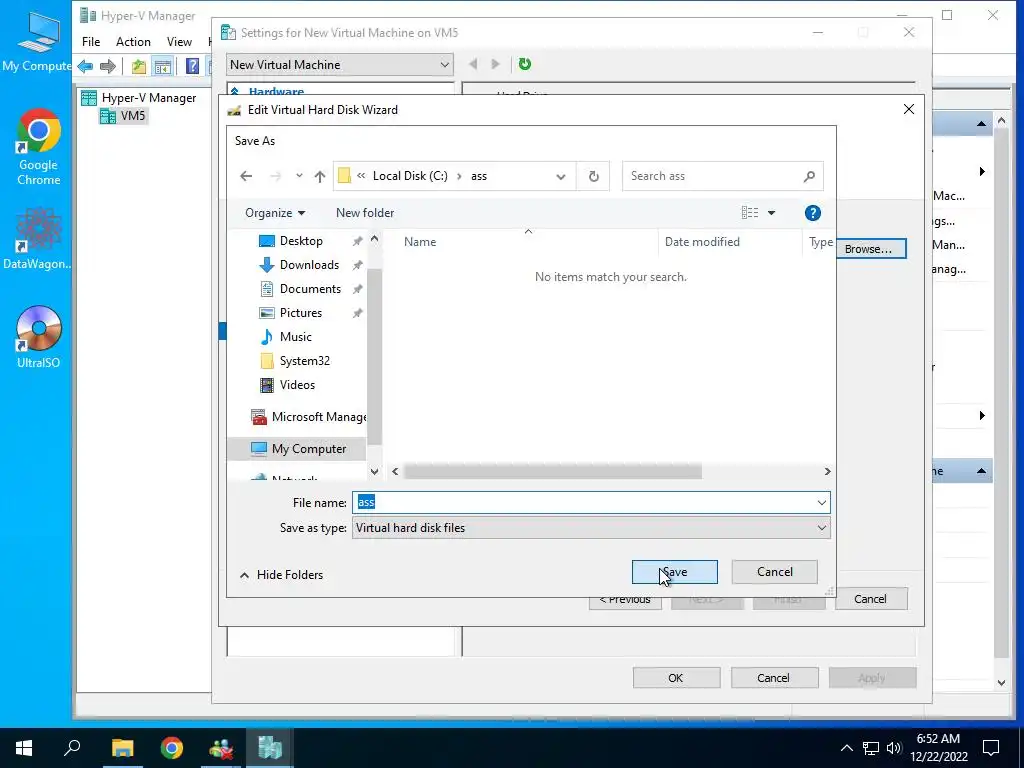Open the View menu in Hyper-V Manager
The width and height of the screenshot is (1024, 768).
(x=179, y=42)
